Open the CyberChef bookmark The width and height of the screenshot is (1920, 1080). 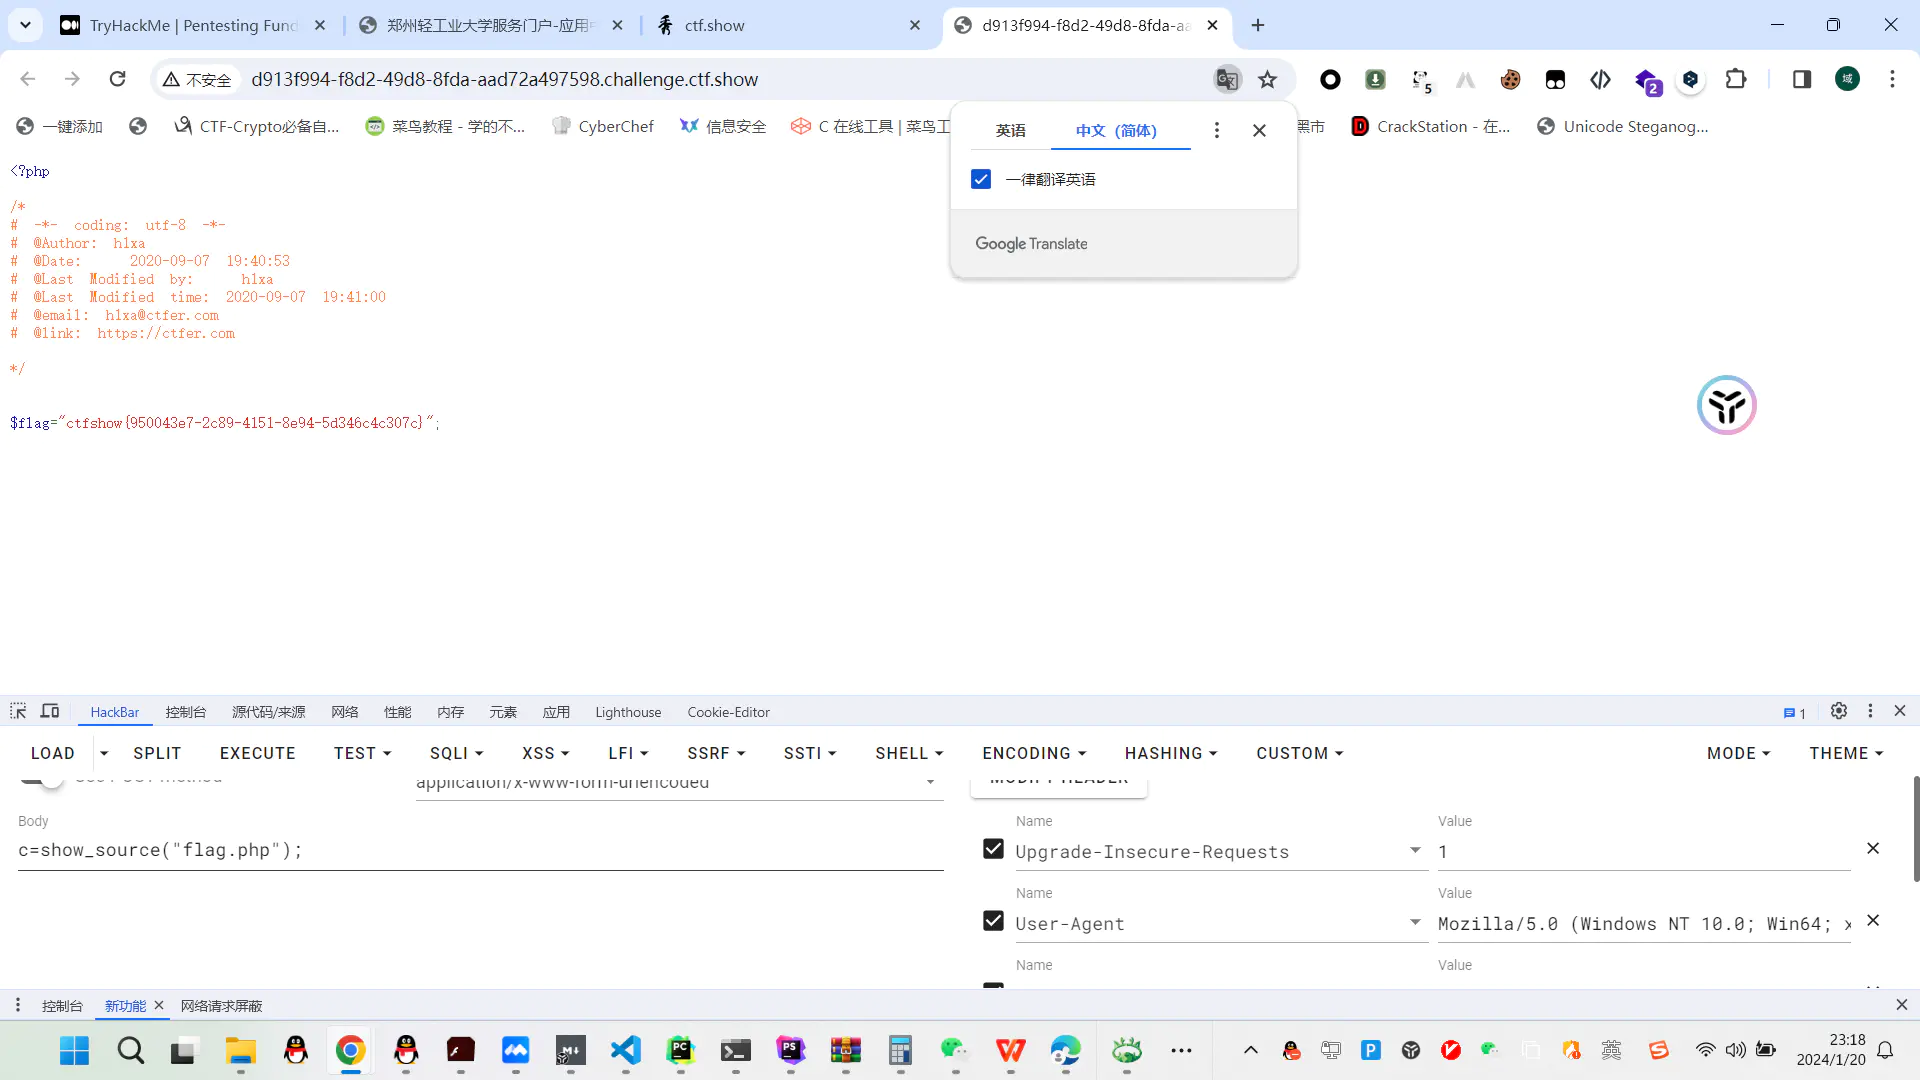tap(603, 126)
